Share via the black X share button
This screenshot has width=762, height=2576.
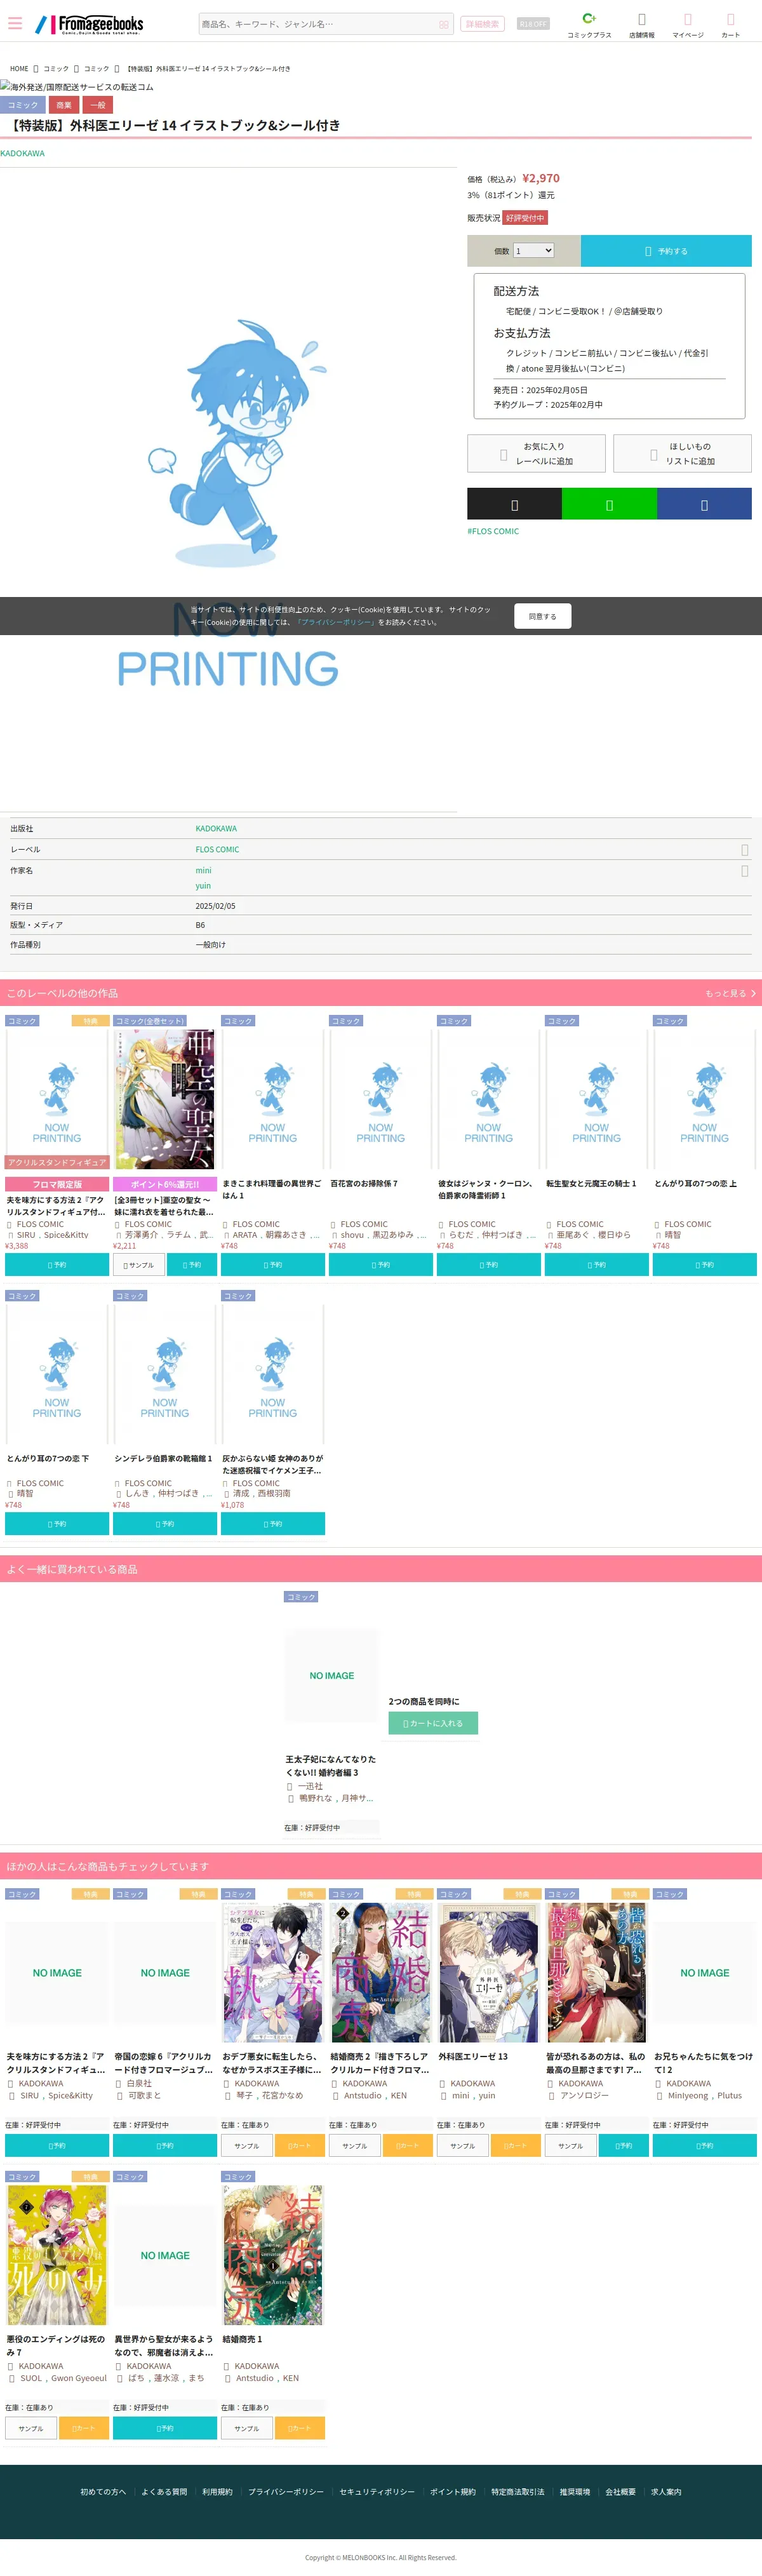pyautogui.click(x=514, y=504)
